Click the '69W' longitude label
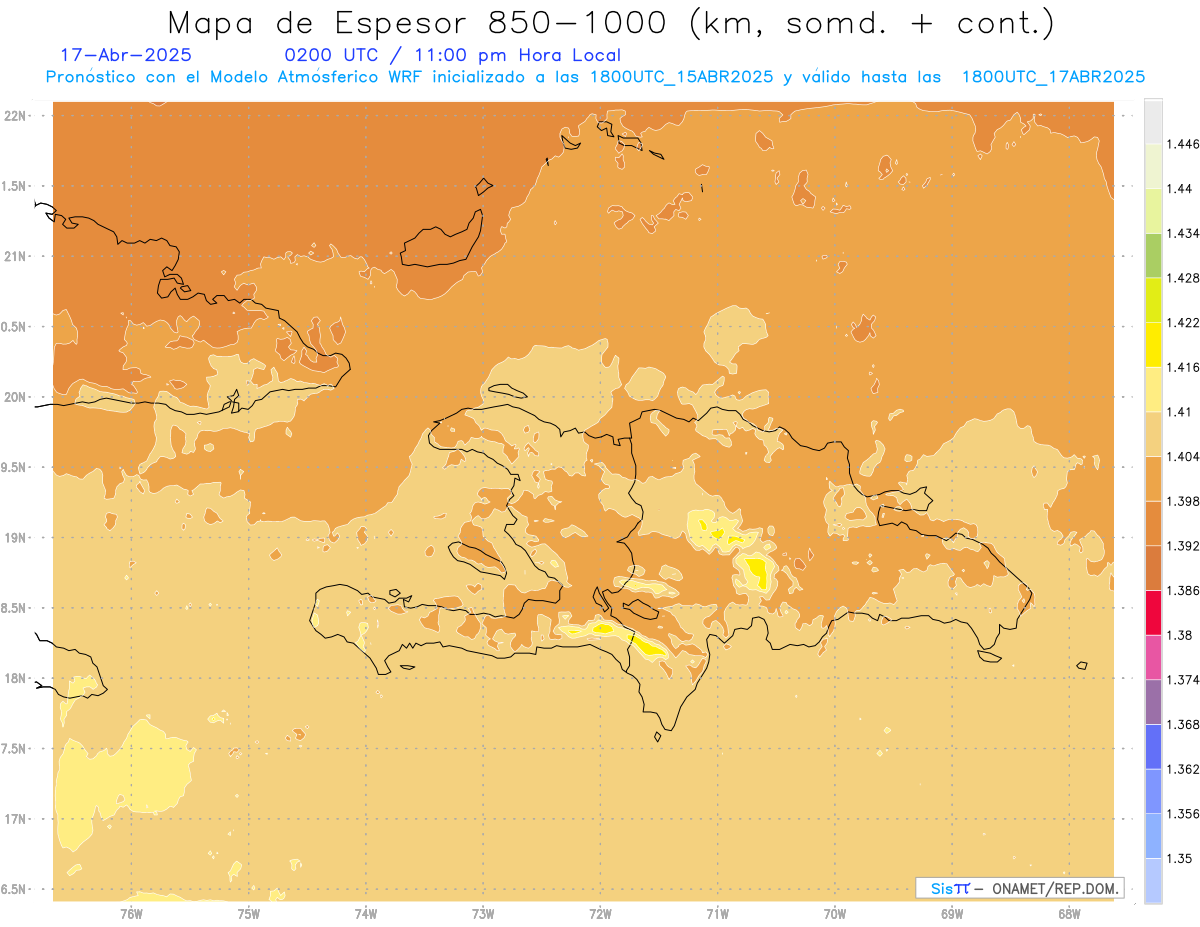 [x=952, y=914]
